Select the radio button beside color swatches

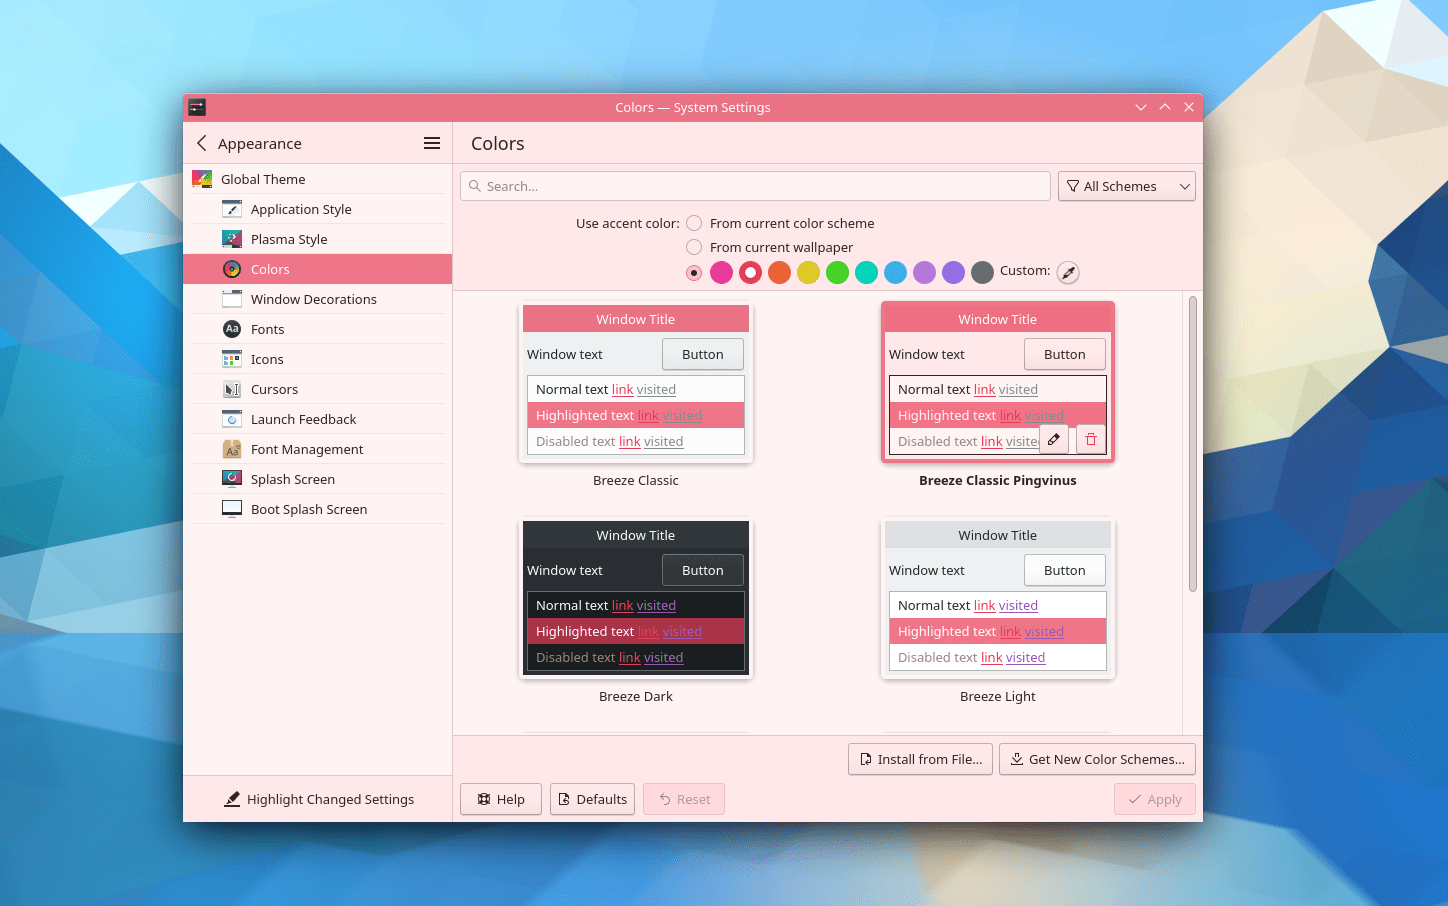694,272
